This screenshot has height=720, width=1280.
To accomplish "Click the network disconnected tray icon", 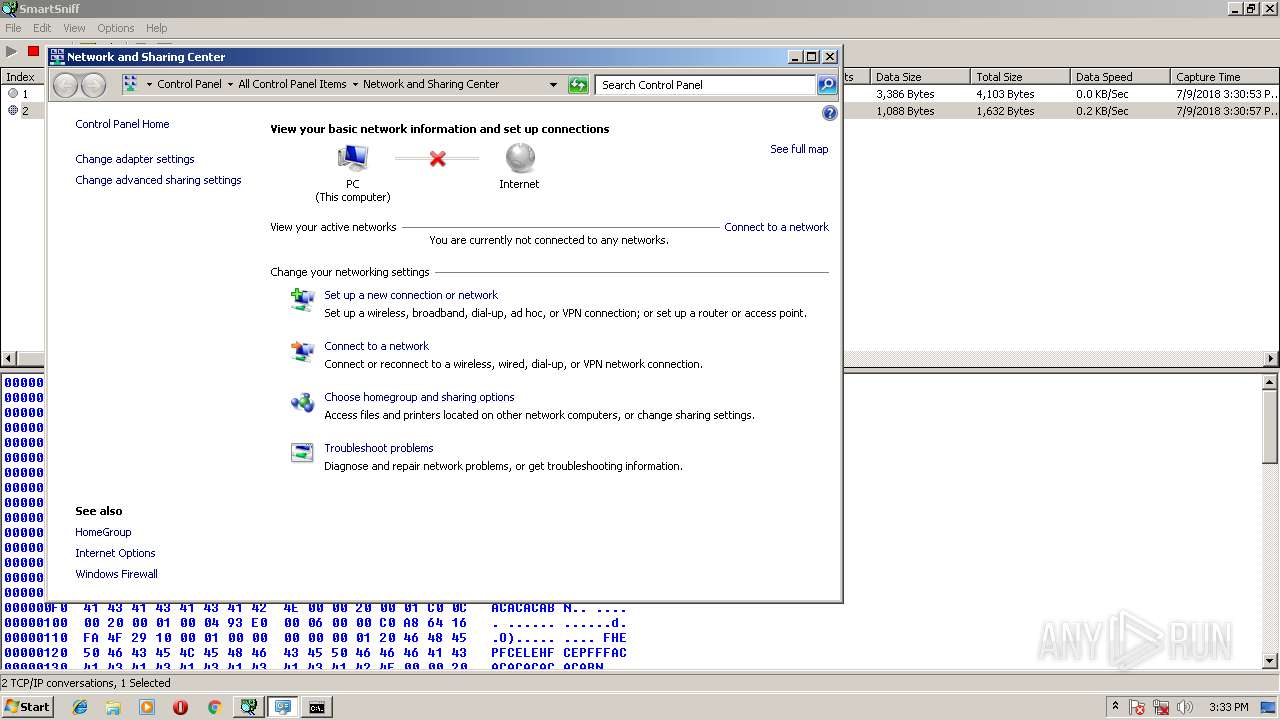I will [x=1162, y=707].
